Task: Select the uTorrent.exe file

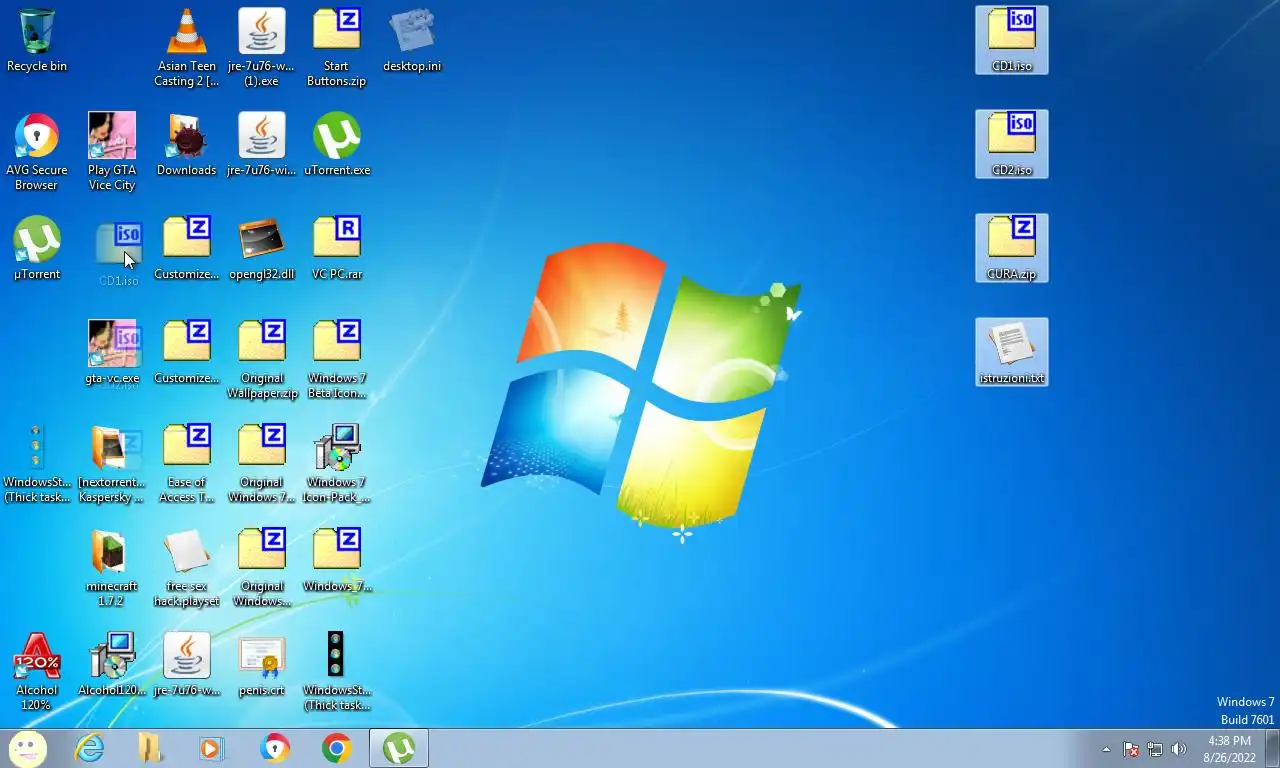Action: [x=337, y=144]
